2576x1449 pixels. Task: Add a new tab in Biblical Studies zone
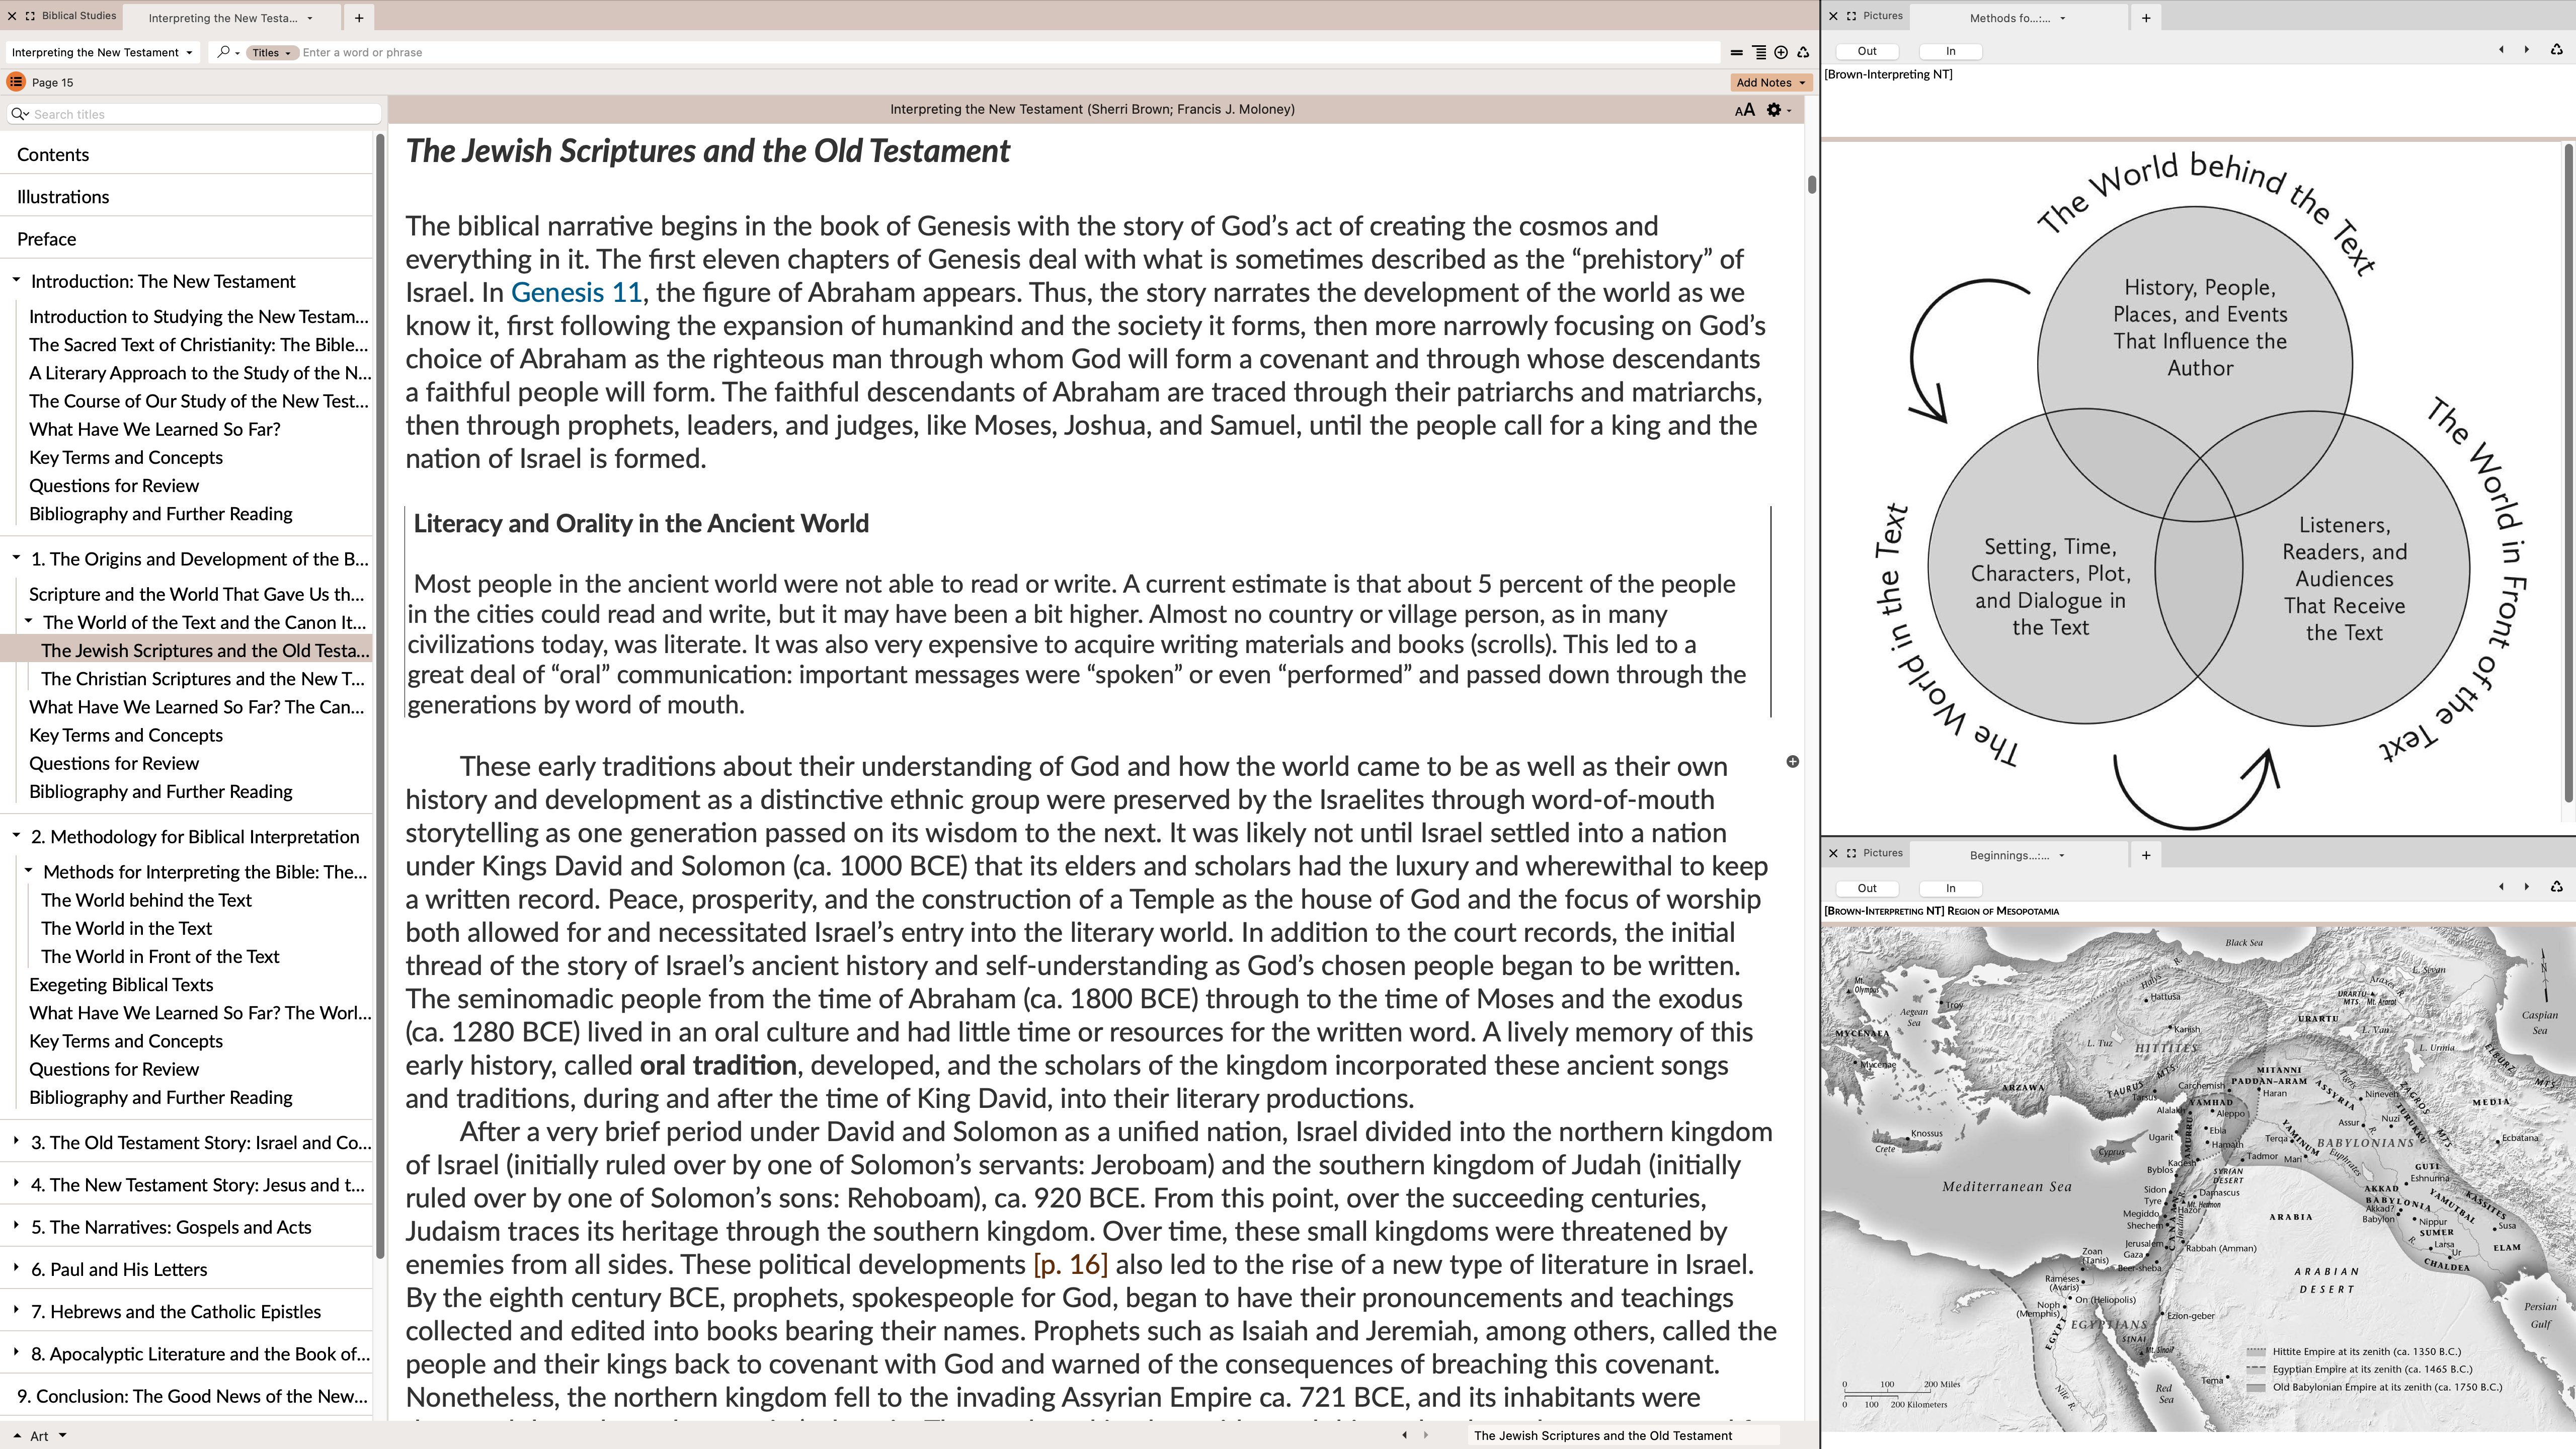click(x=358, y=17)
